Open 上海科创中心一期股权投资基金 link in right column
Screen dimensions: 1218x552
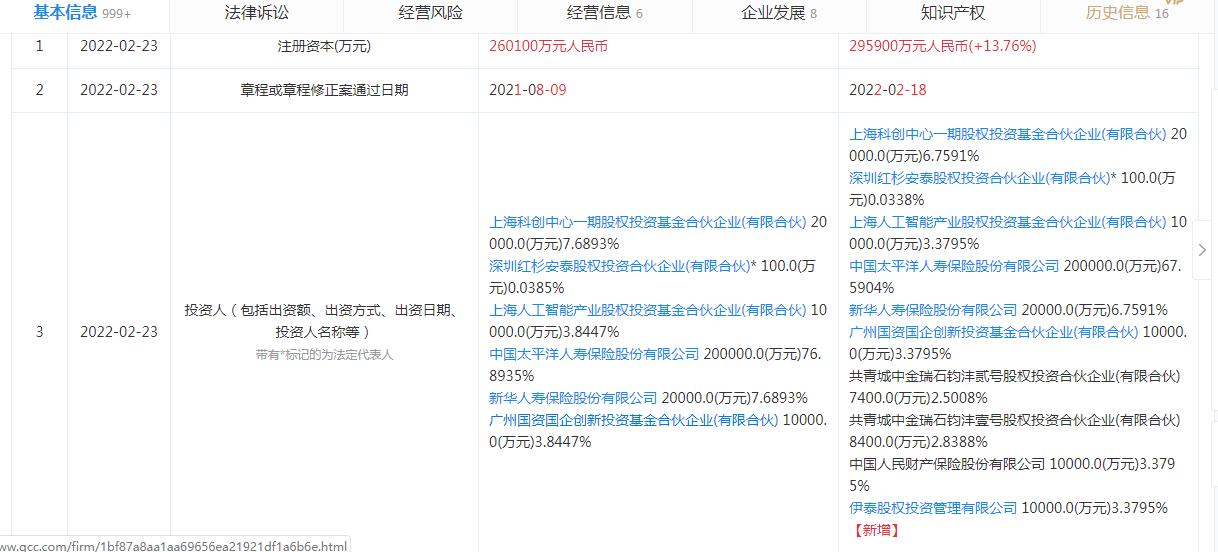[1008, 134]
